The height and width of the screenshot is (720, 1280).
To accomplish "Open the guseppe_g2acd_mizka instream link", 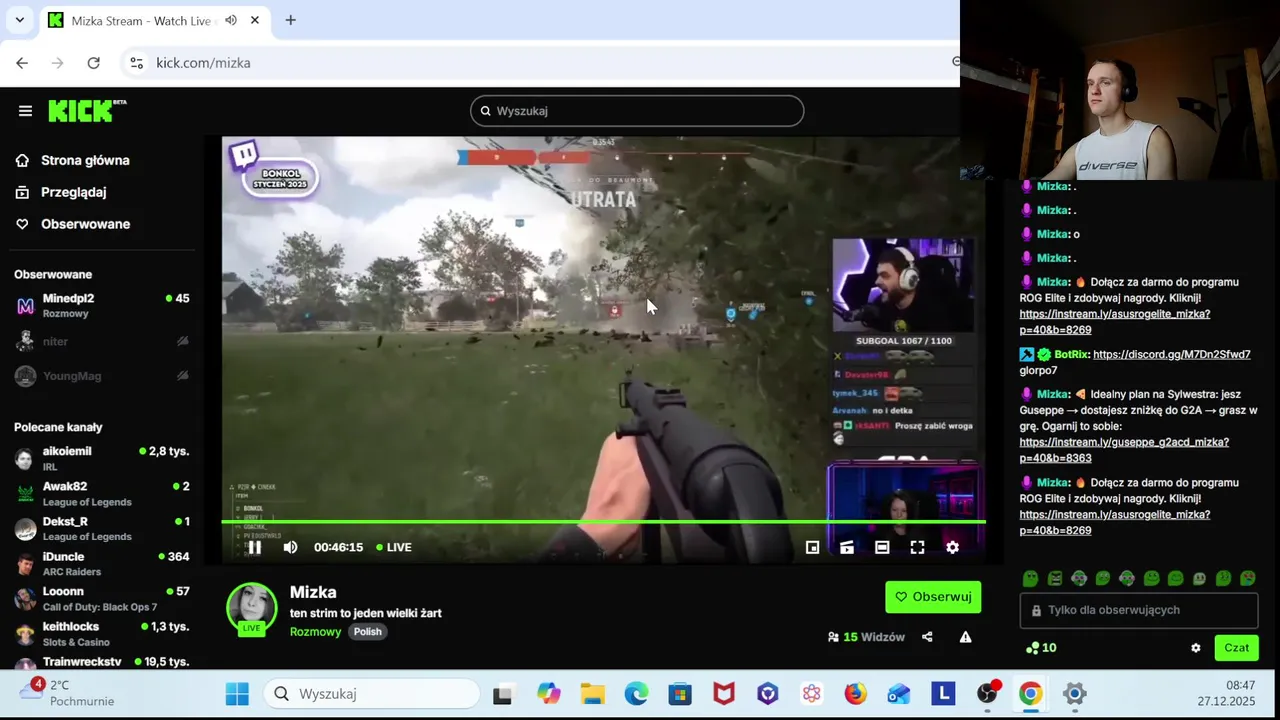I will (x=1124, y=450).
